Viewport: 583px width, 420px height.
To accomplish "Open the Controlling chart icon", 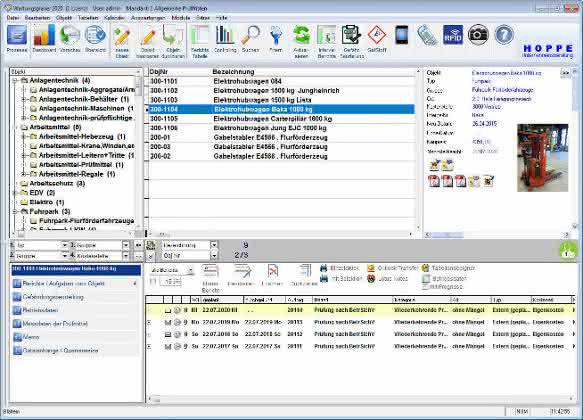I will [x=225, y=35].
